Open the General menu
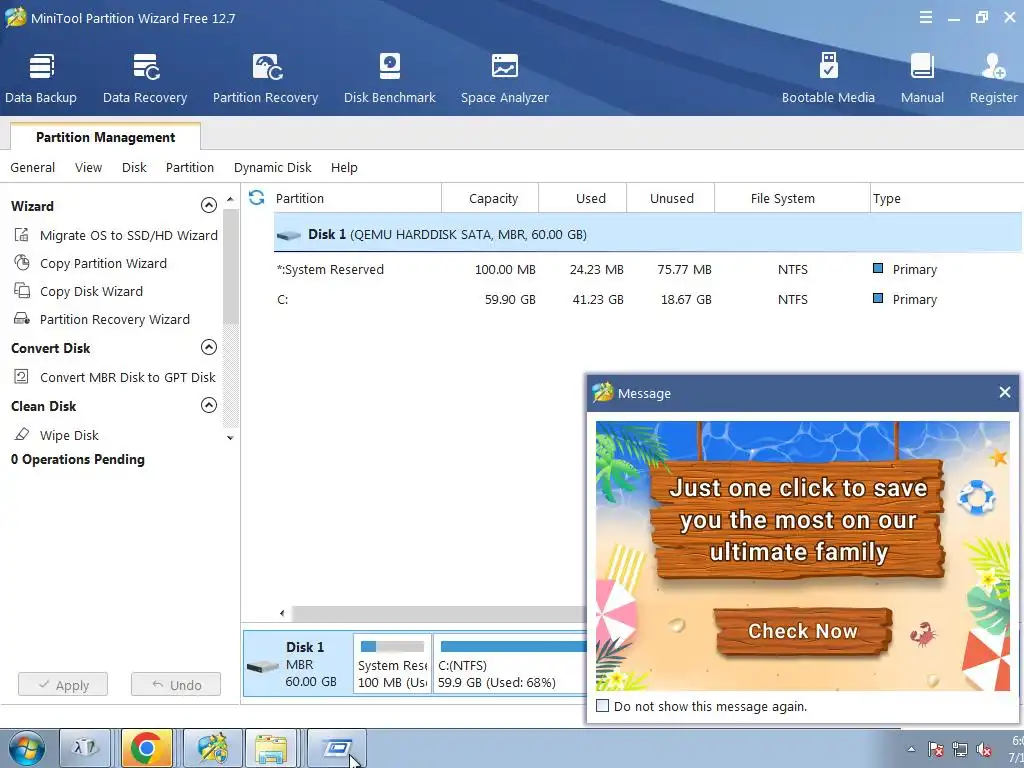 (x=33, y=167)
